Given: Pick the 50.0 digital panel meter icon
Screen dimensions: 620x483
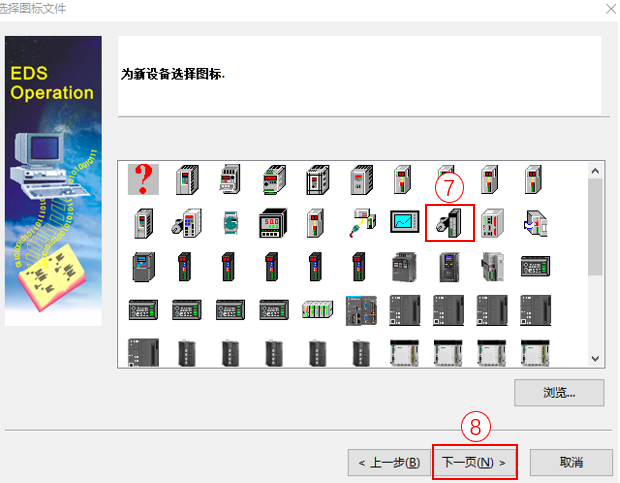Looking at the screenshot, I should point(273,223).
